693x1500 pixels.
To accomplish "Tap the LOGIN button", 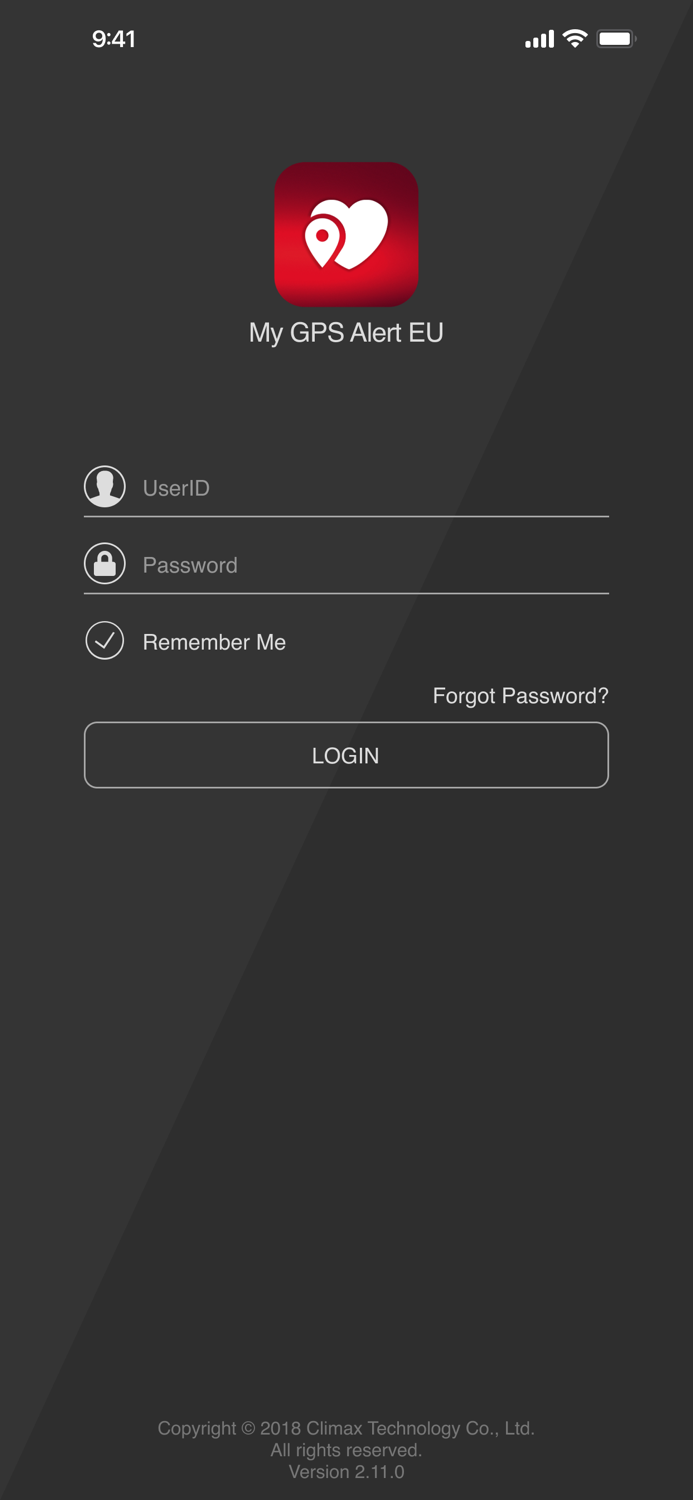I will pos(346,755).
